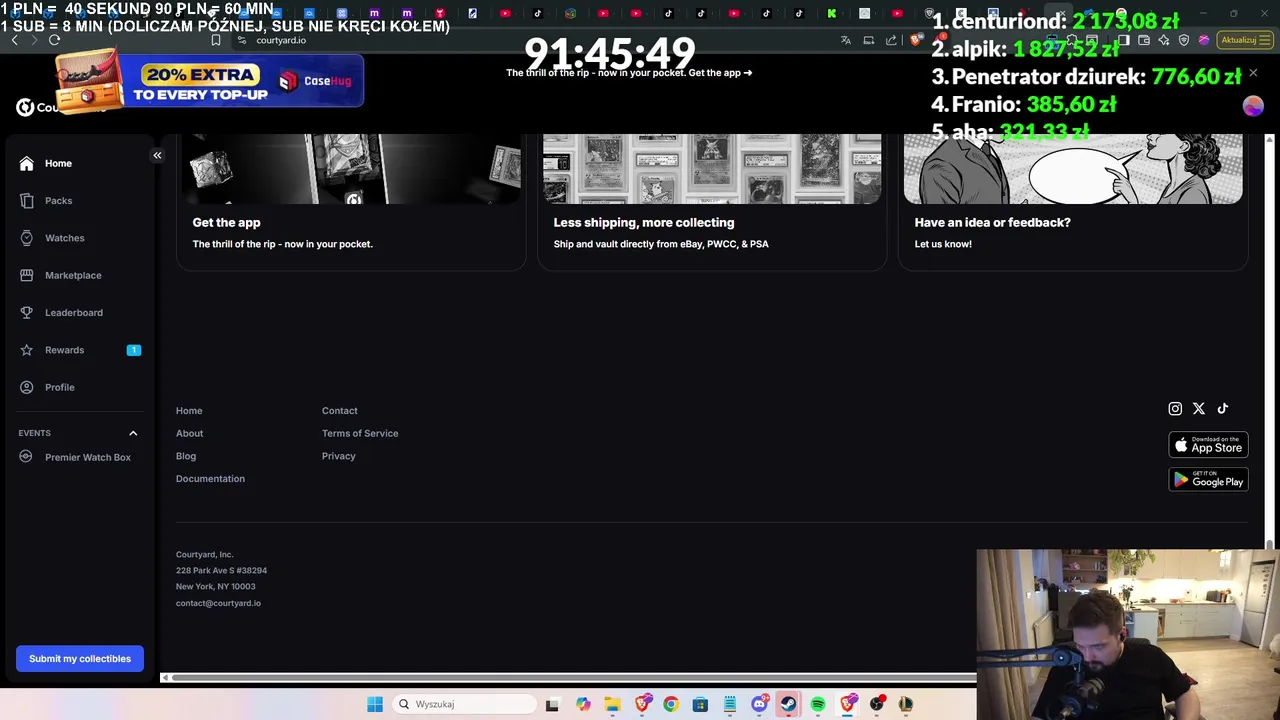Image resolution: width=1280 pixels, height=720 pixels.
Task: Click the Rewards notification badge
Action: coord(134,350)
